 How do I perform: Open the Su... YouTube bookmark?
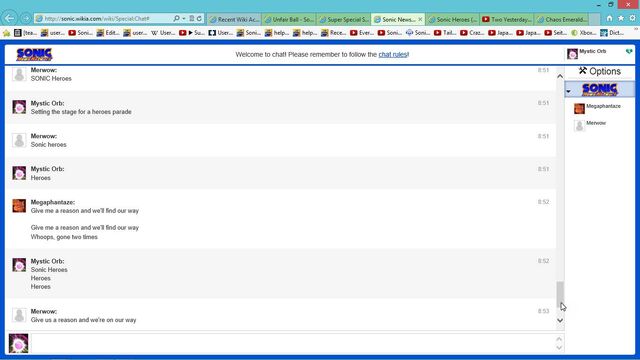[192, 33]
